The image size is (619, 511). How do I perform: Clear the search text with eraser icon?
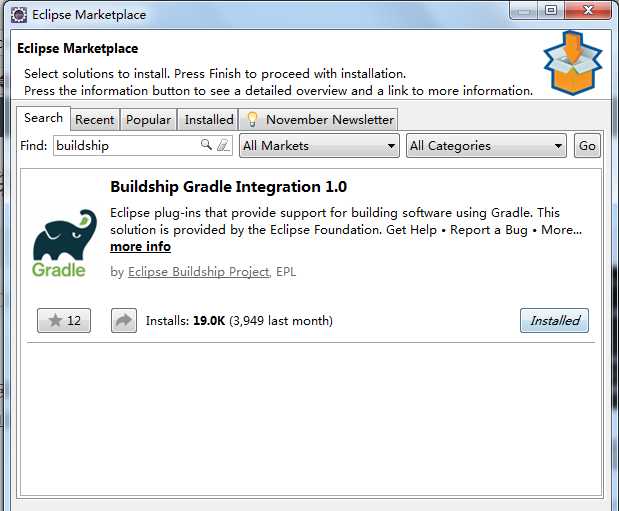[x=223, y=145]
